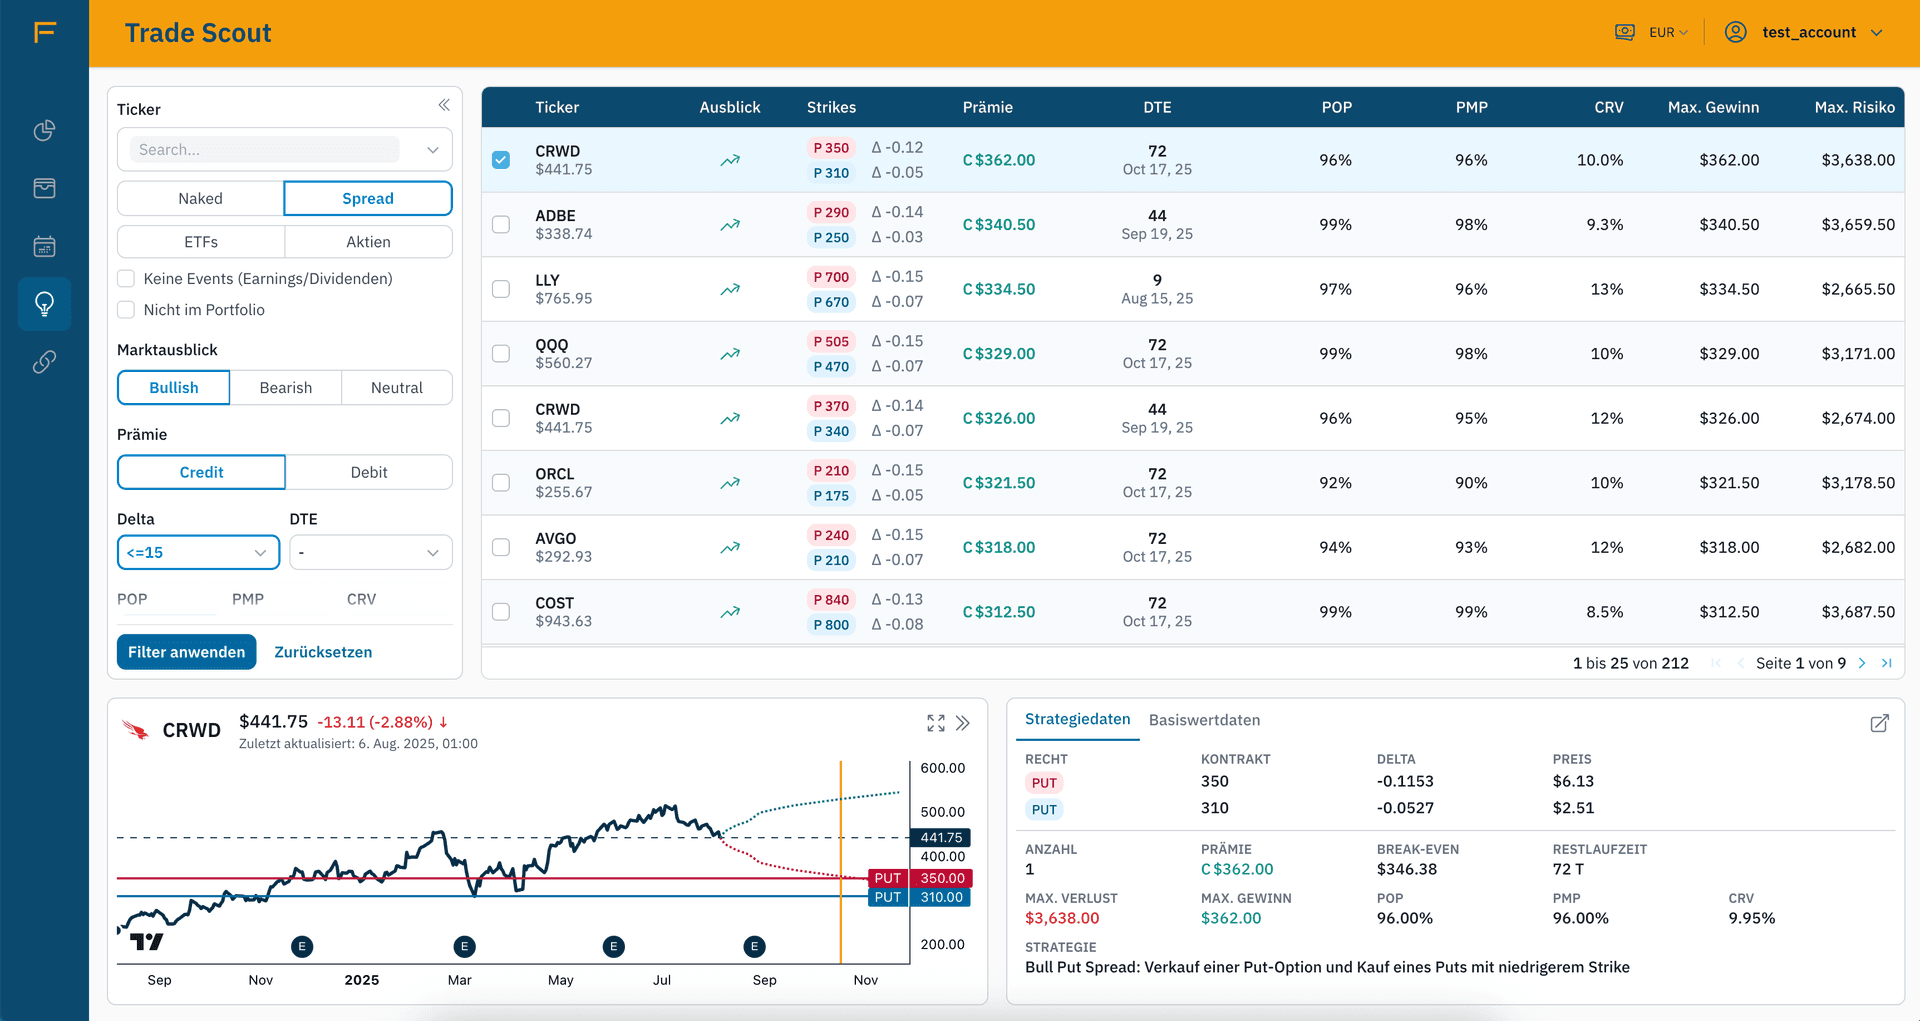1920x1021 pixels.
Task: Open the calendar sidebar icon
Action: tap(44, 246)
